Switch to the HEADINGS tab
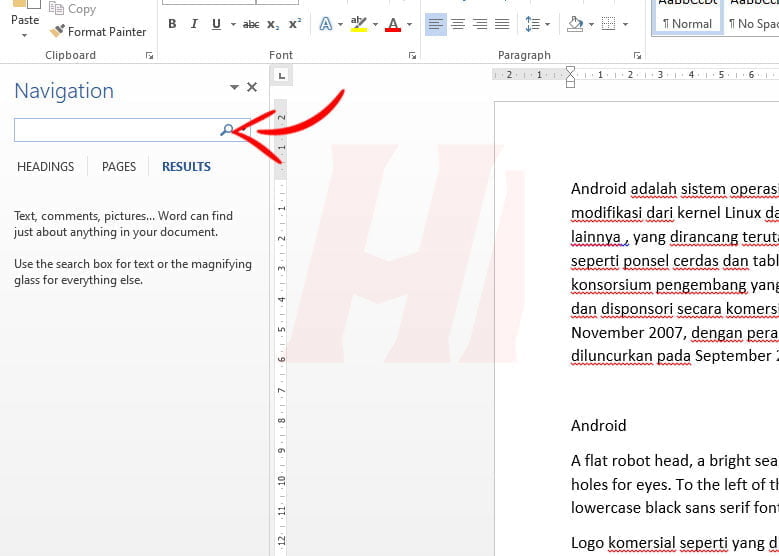This screenshot has height=556, width=779. [x=46, y=166]
